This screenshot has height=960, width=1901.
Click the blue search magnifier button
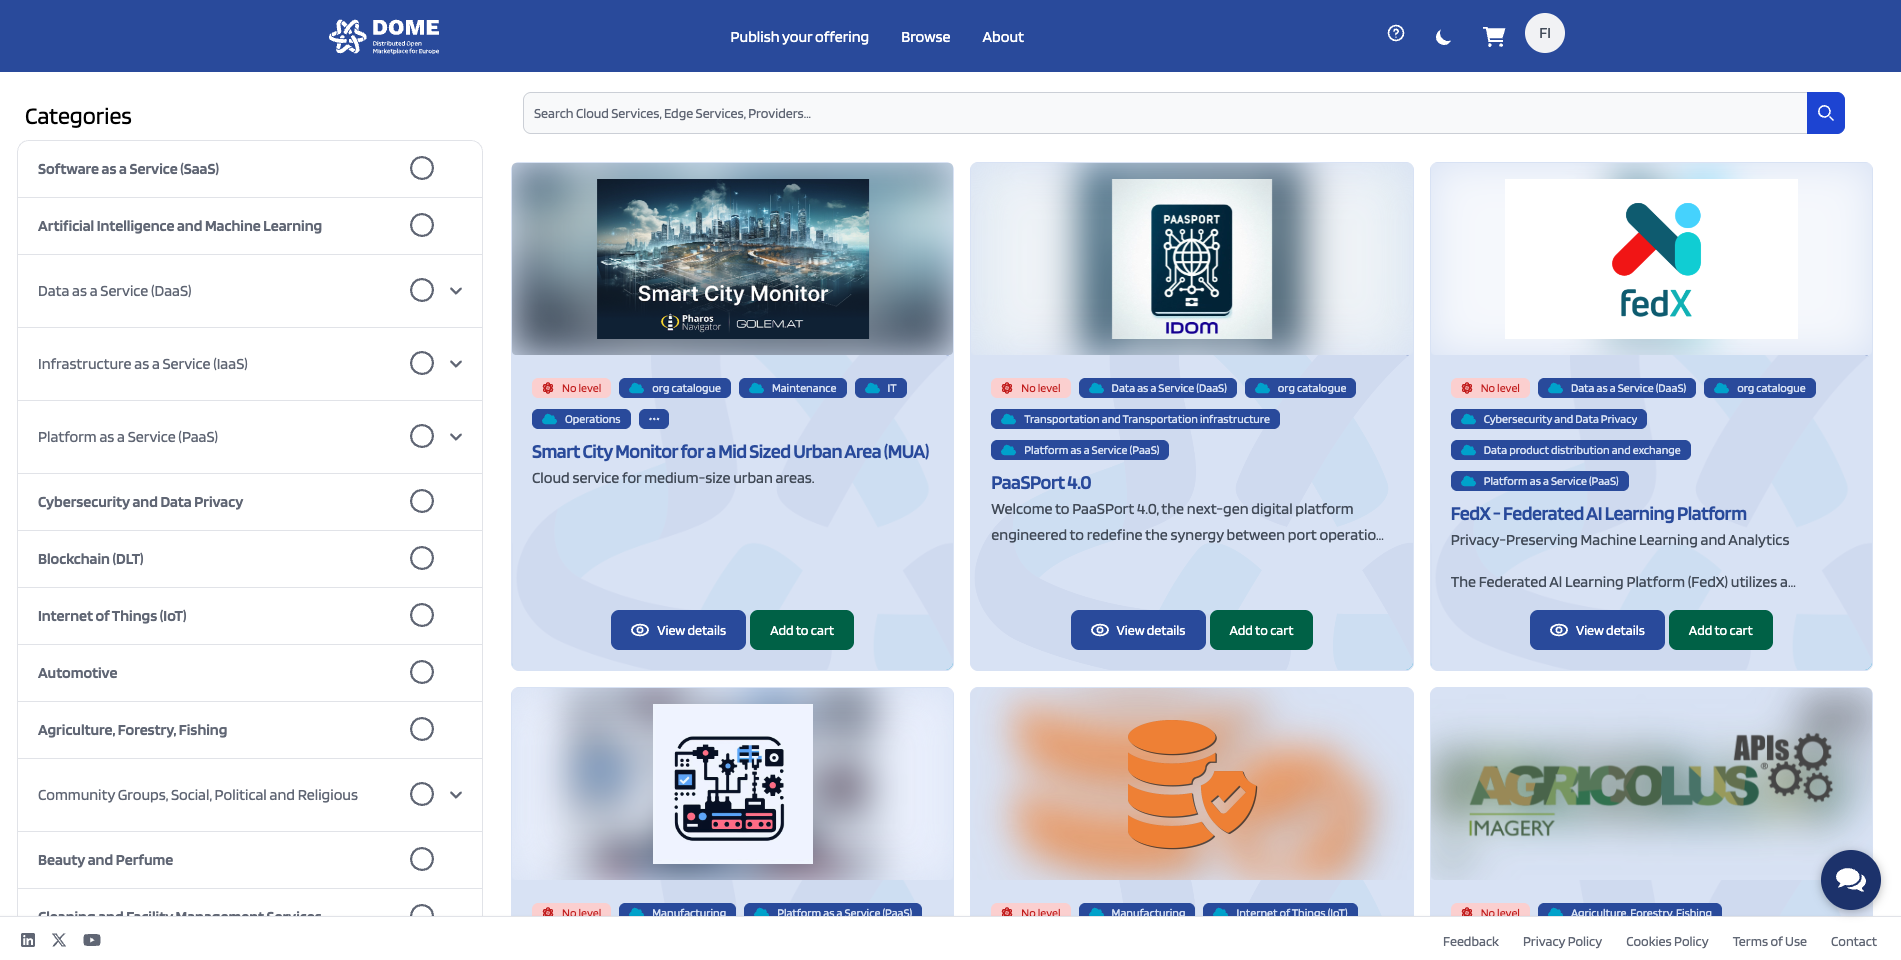pyautogui.click(x=1825, y=113)
